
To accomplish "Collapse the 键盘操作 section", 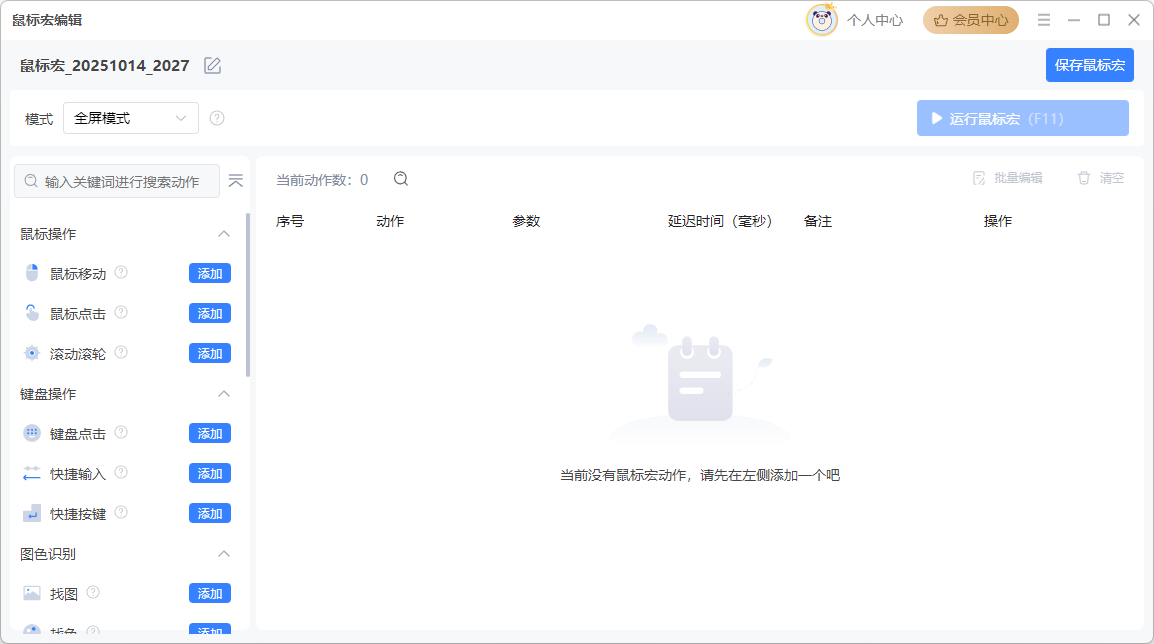I will [x=224, y=394].
